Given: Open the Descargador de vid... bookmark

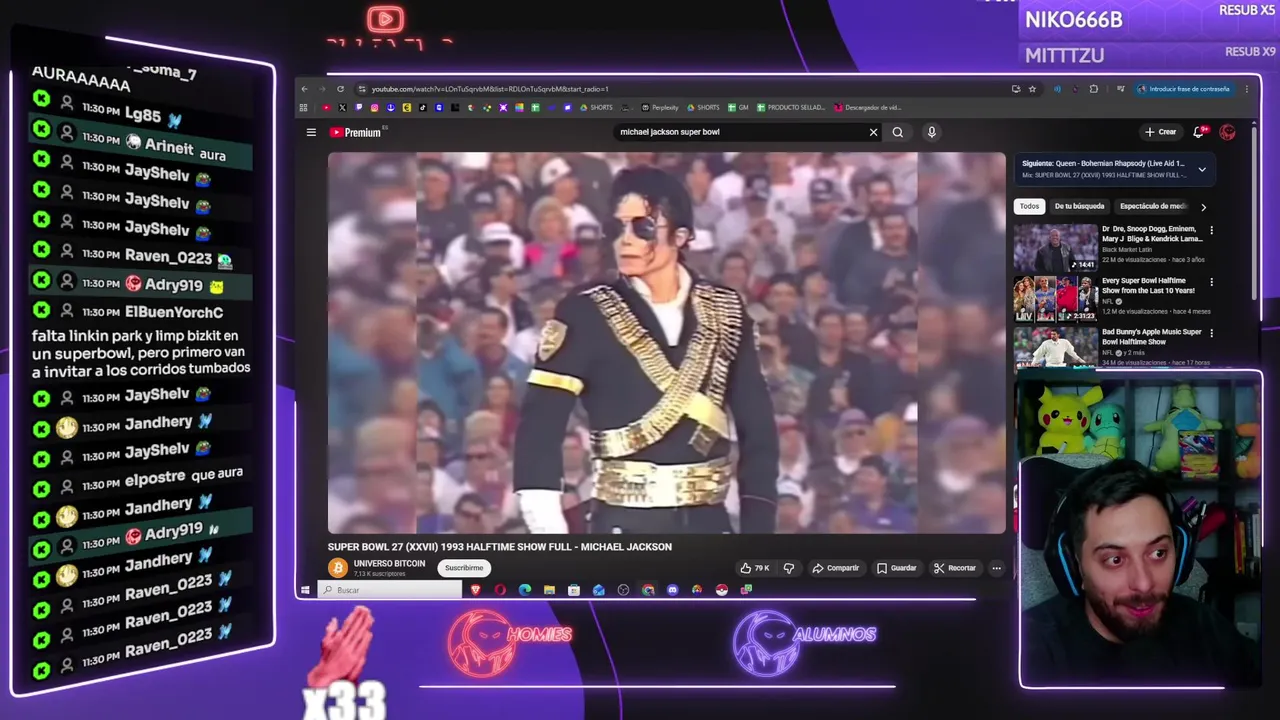Looking at the screenshot, I should pos(868,107).
